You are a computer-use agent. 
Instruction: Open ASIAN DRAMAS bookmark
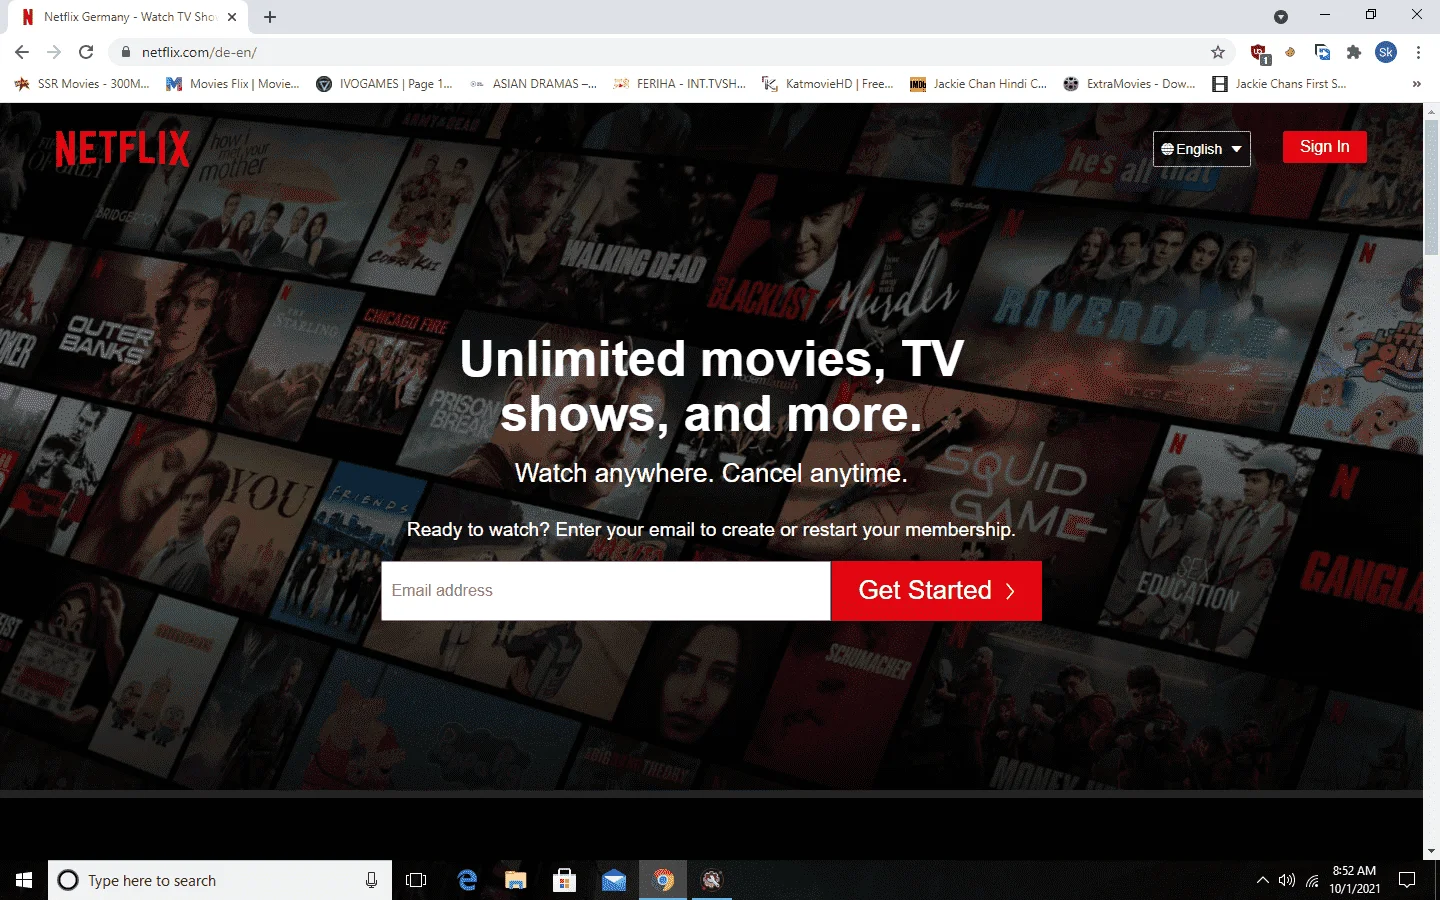click(x=533, y=84)
